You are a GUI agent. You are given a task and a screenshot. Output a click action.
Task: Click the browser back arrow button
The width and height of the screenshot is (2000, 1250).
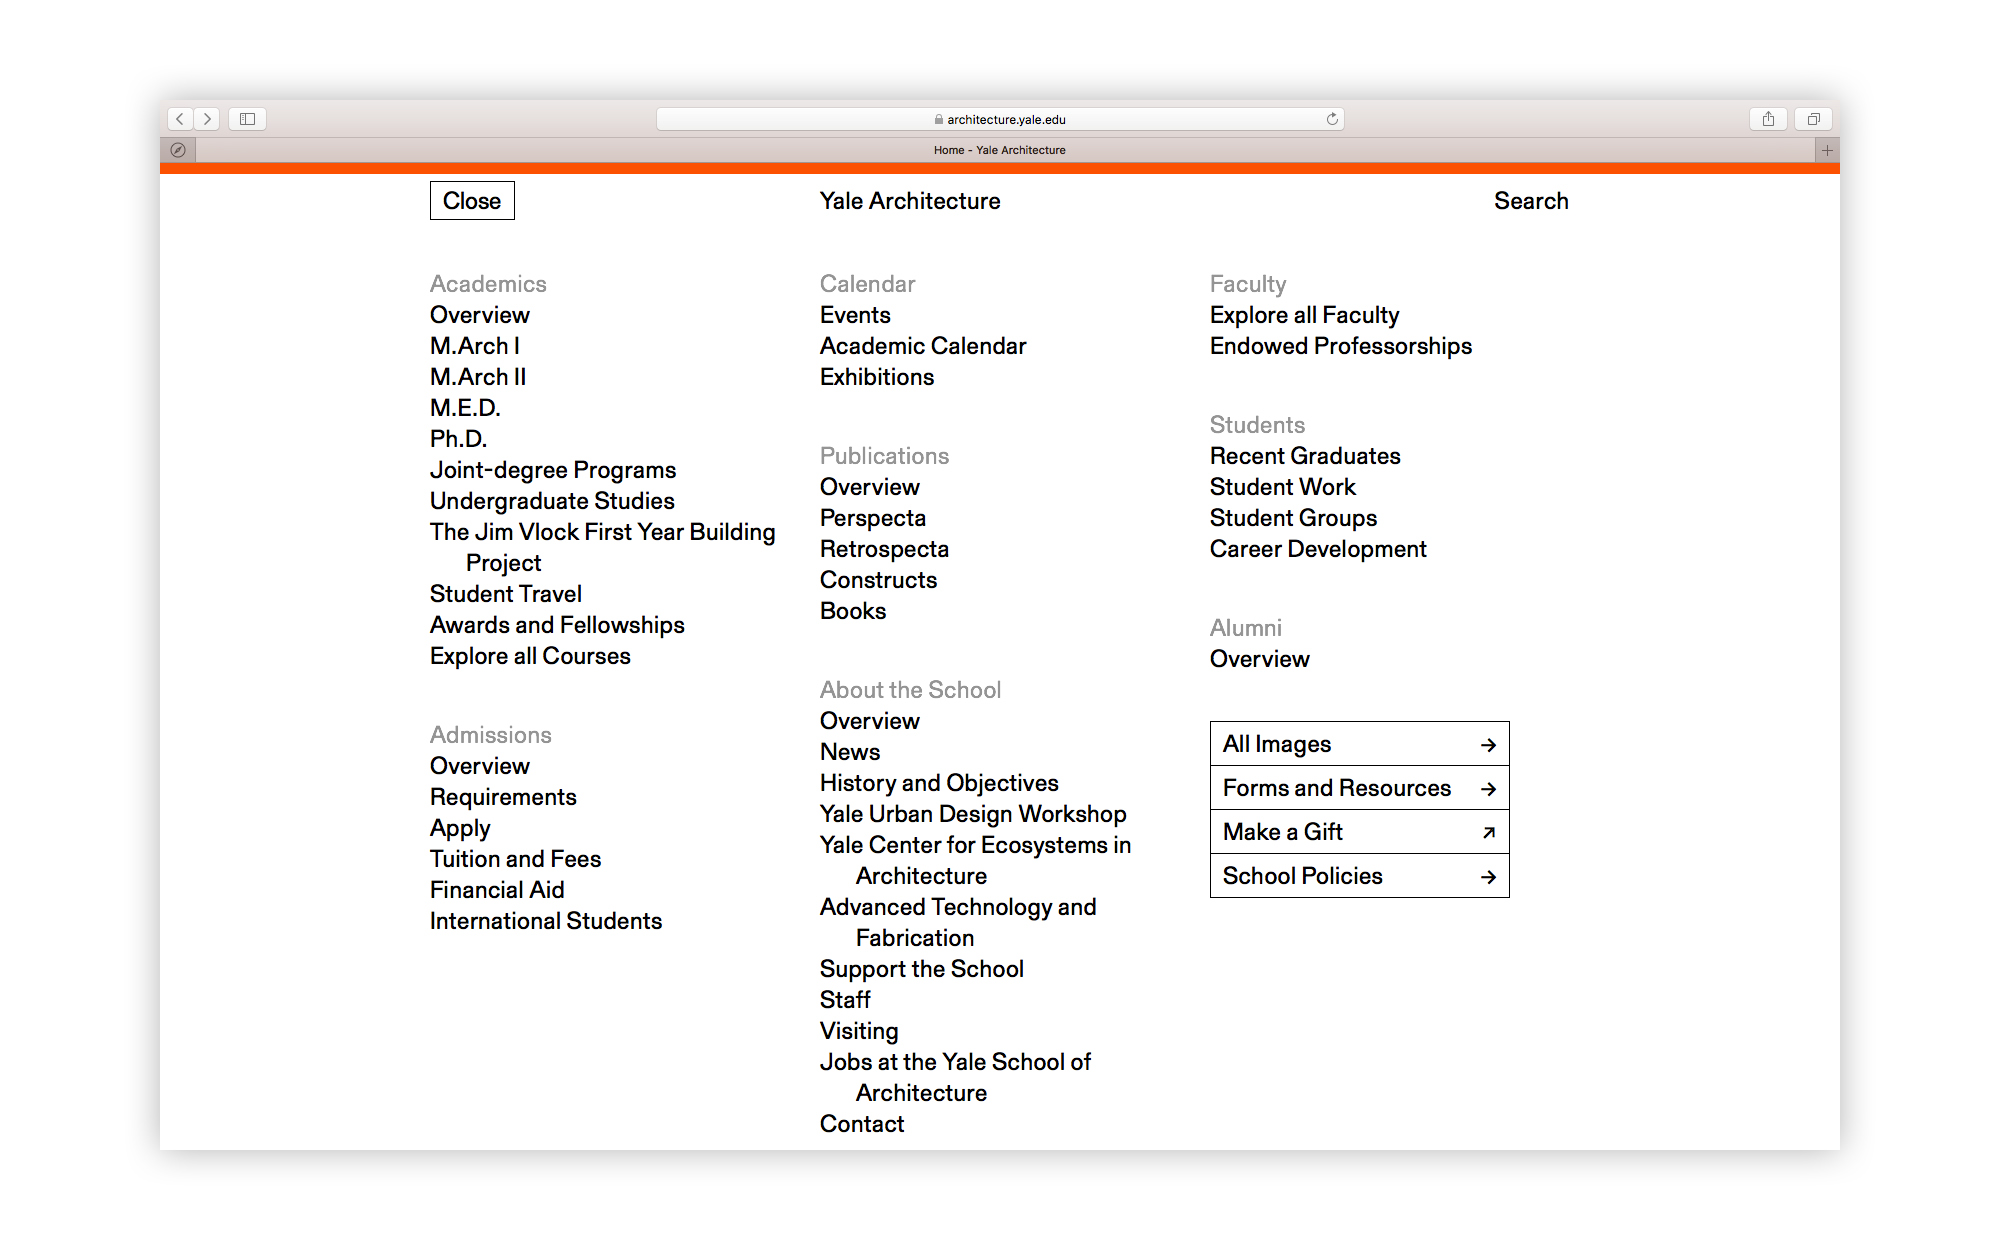180,119
